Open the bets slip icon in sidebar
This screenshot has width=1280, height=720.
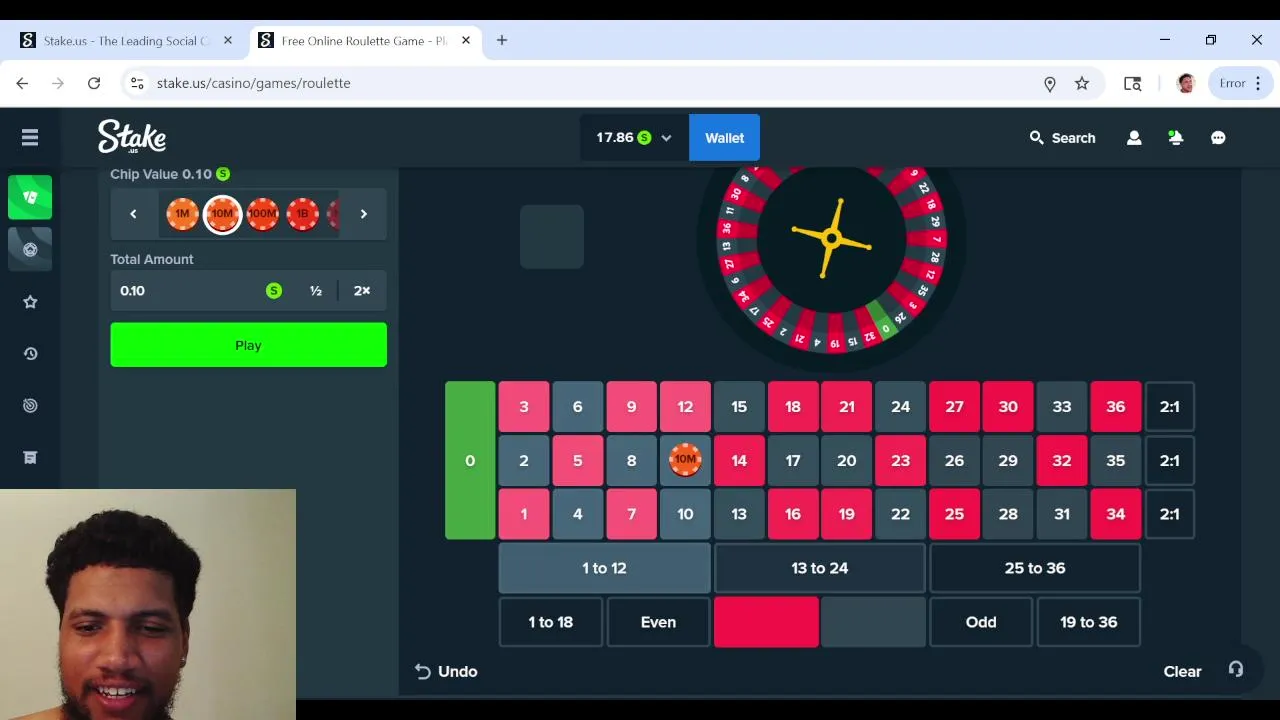30,458
